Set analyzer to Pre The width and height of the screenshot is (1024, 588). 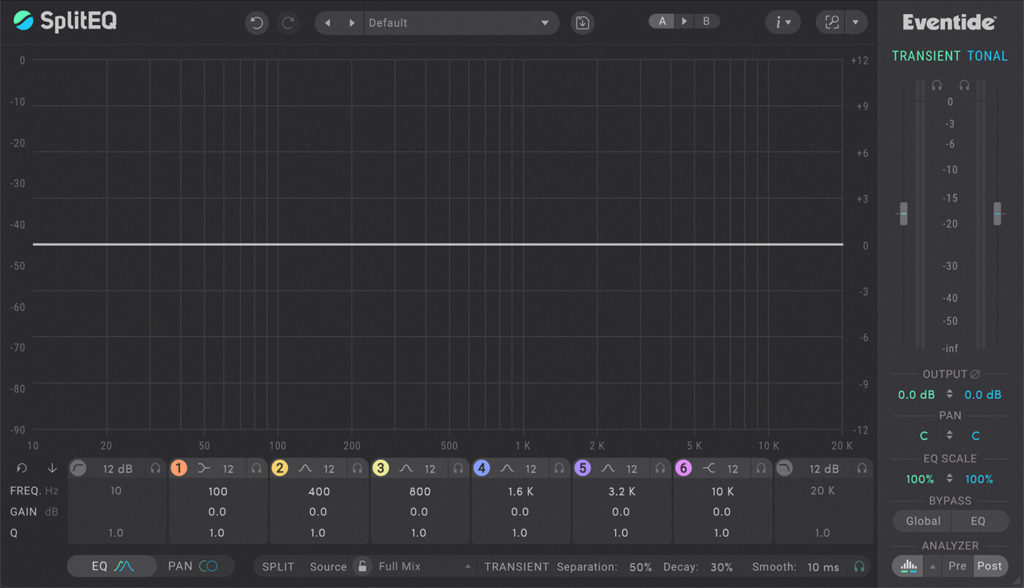[957, 566]
